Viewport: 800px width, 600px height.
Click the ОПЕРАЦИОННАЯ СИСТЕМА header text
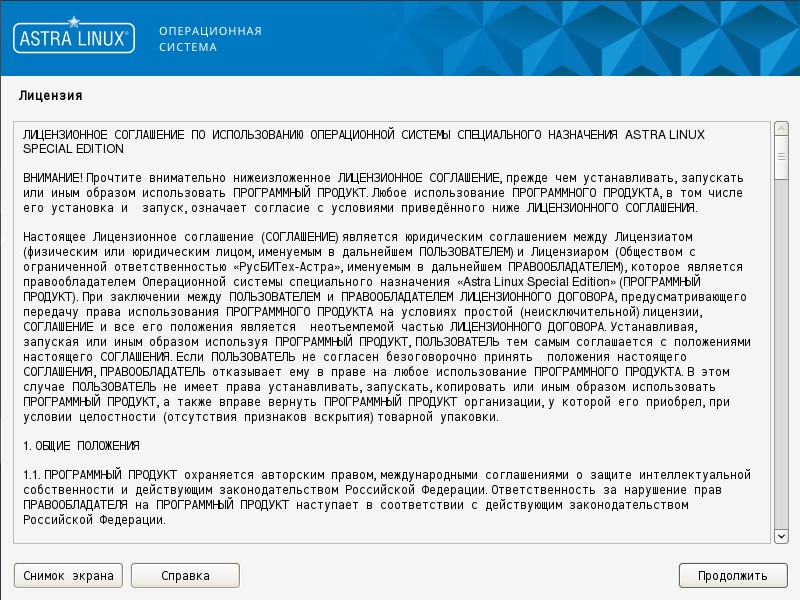point(210,39)
